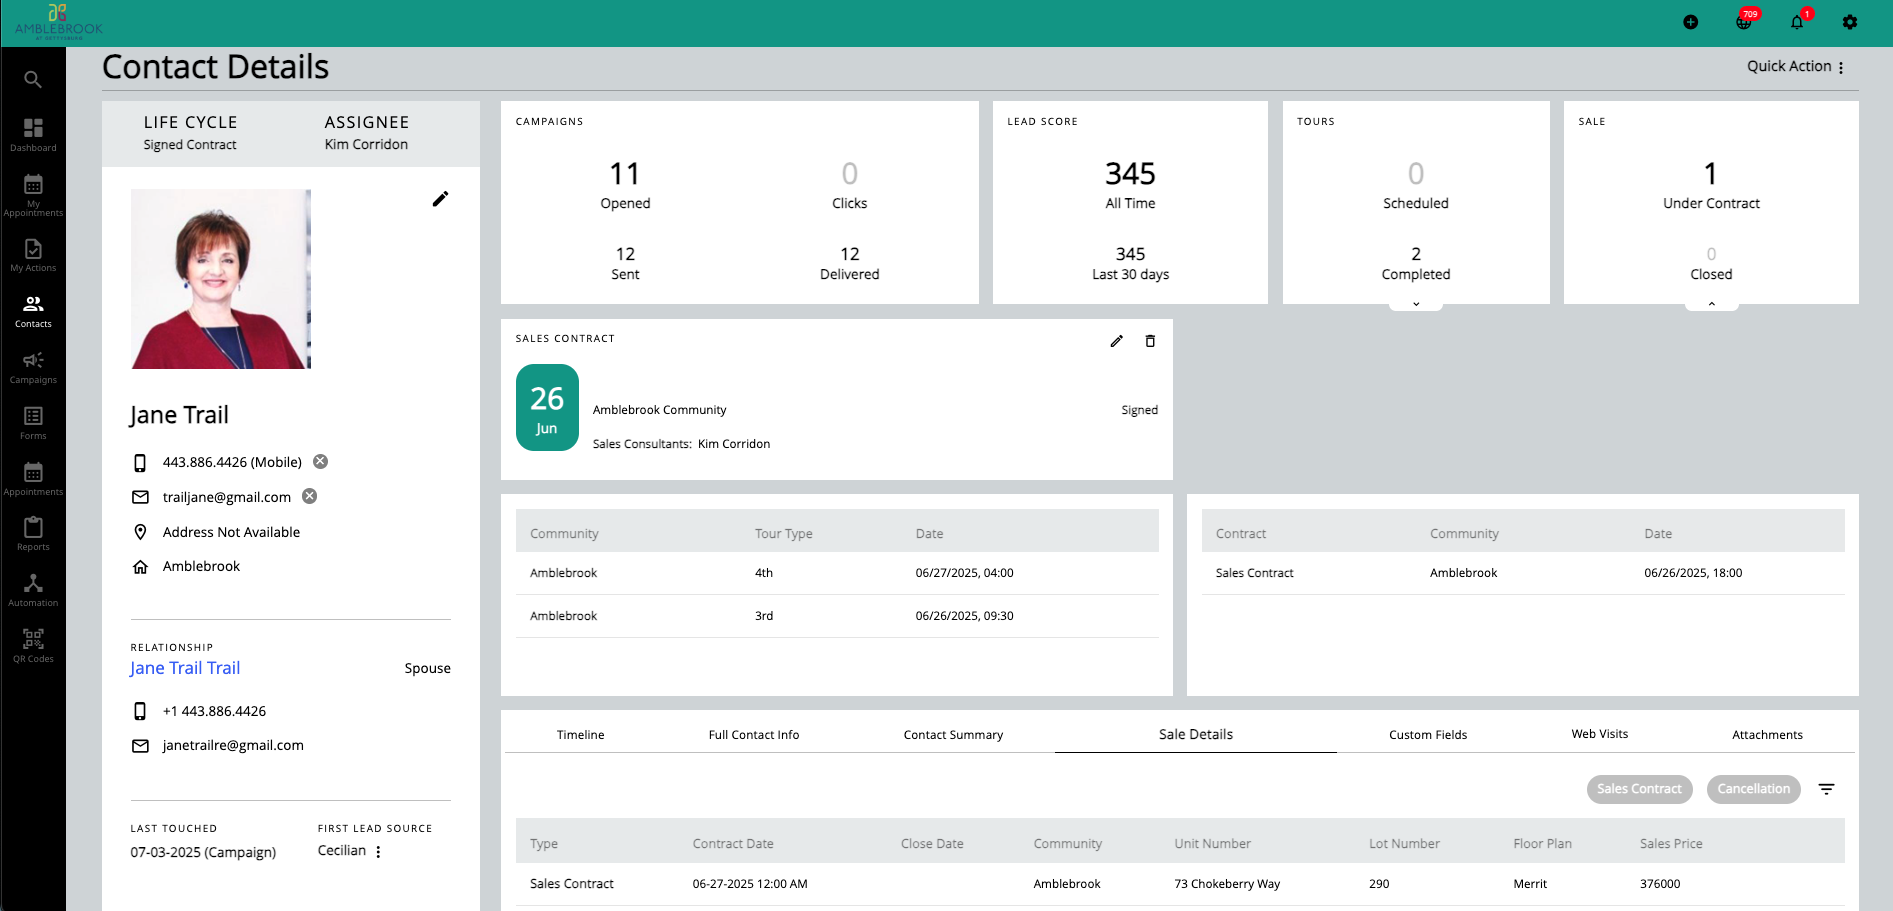This screenshot has height=911, width=1893.
Task: Remove email trailjane@gmail.com
Action: pos(310,496)
